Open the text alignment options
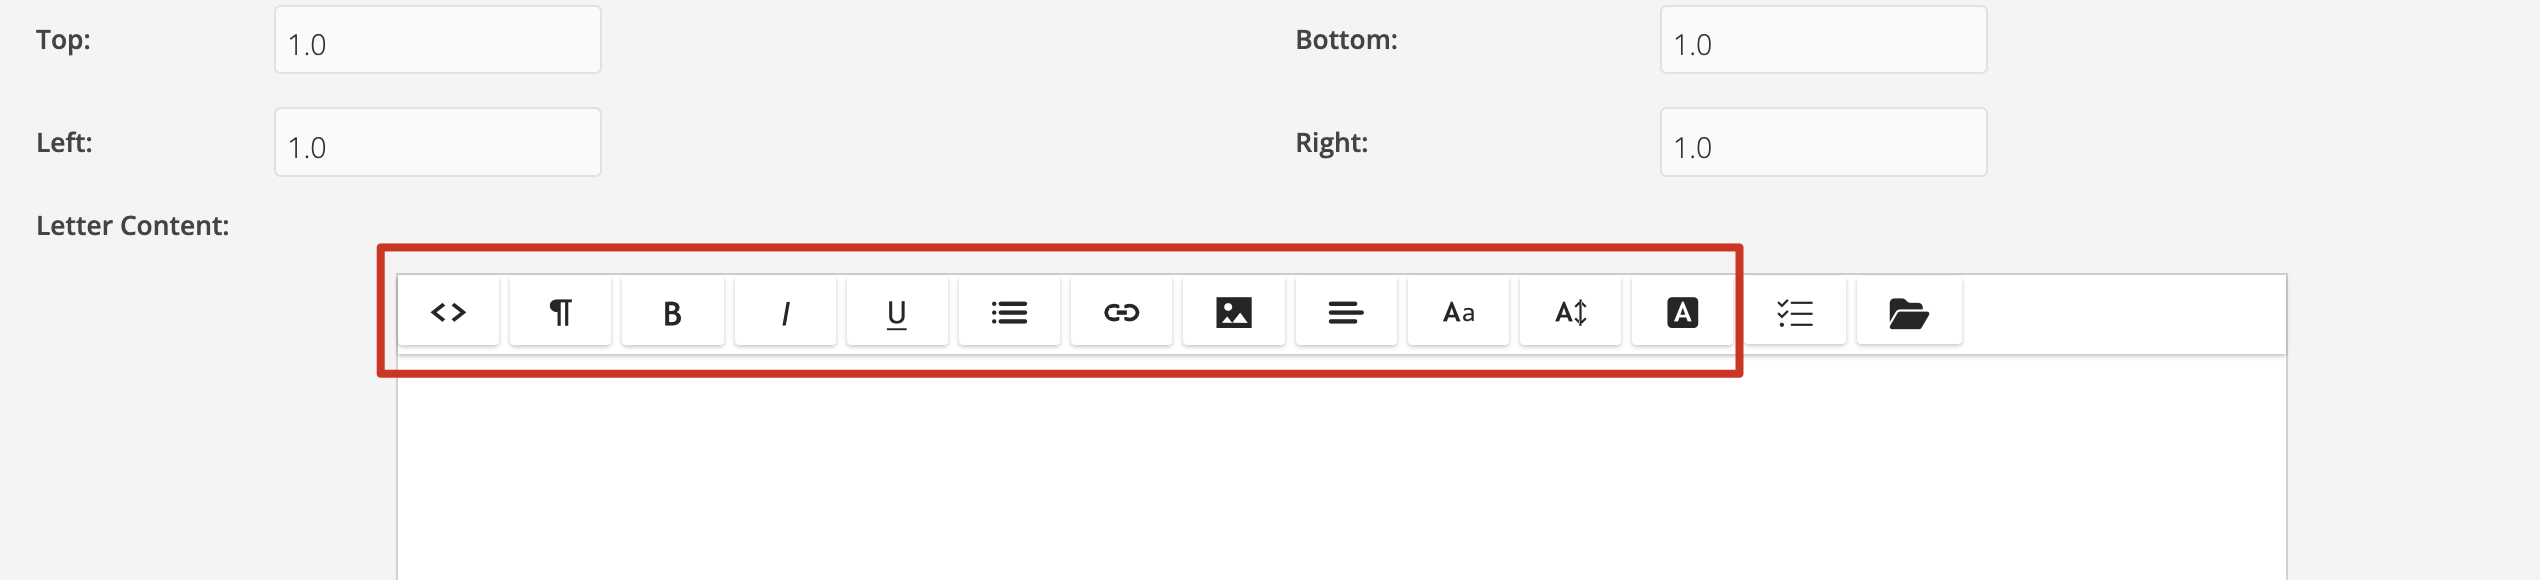This screenshot has width=2540, height=580. [x=1346, y=312]
